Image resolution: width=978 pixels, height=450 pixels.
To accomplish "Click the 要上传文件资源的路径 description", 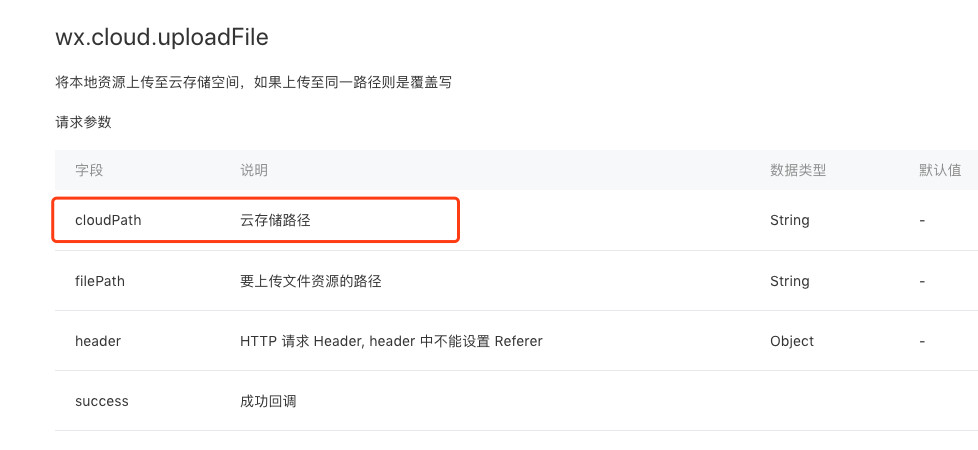I will (310, 281).
